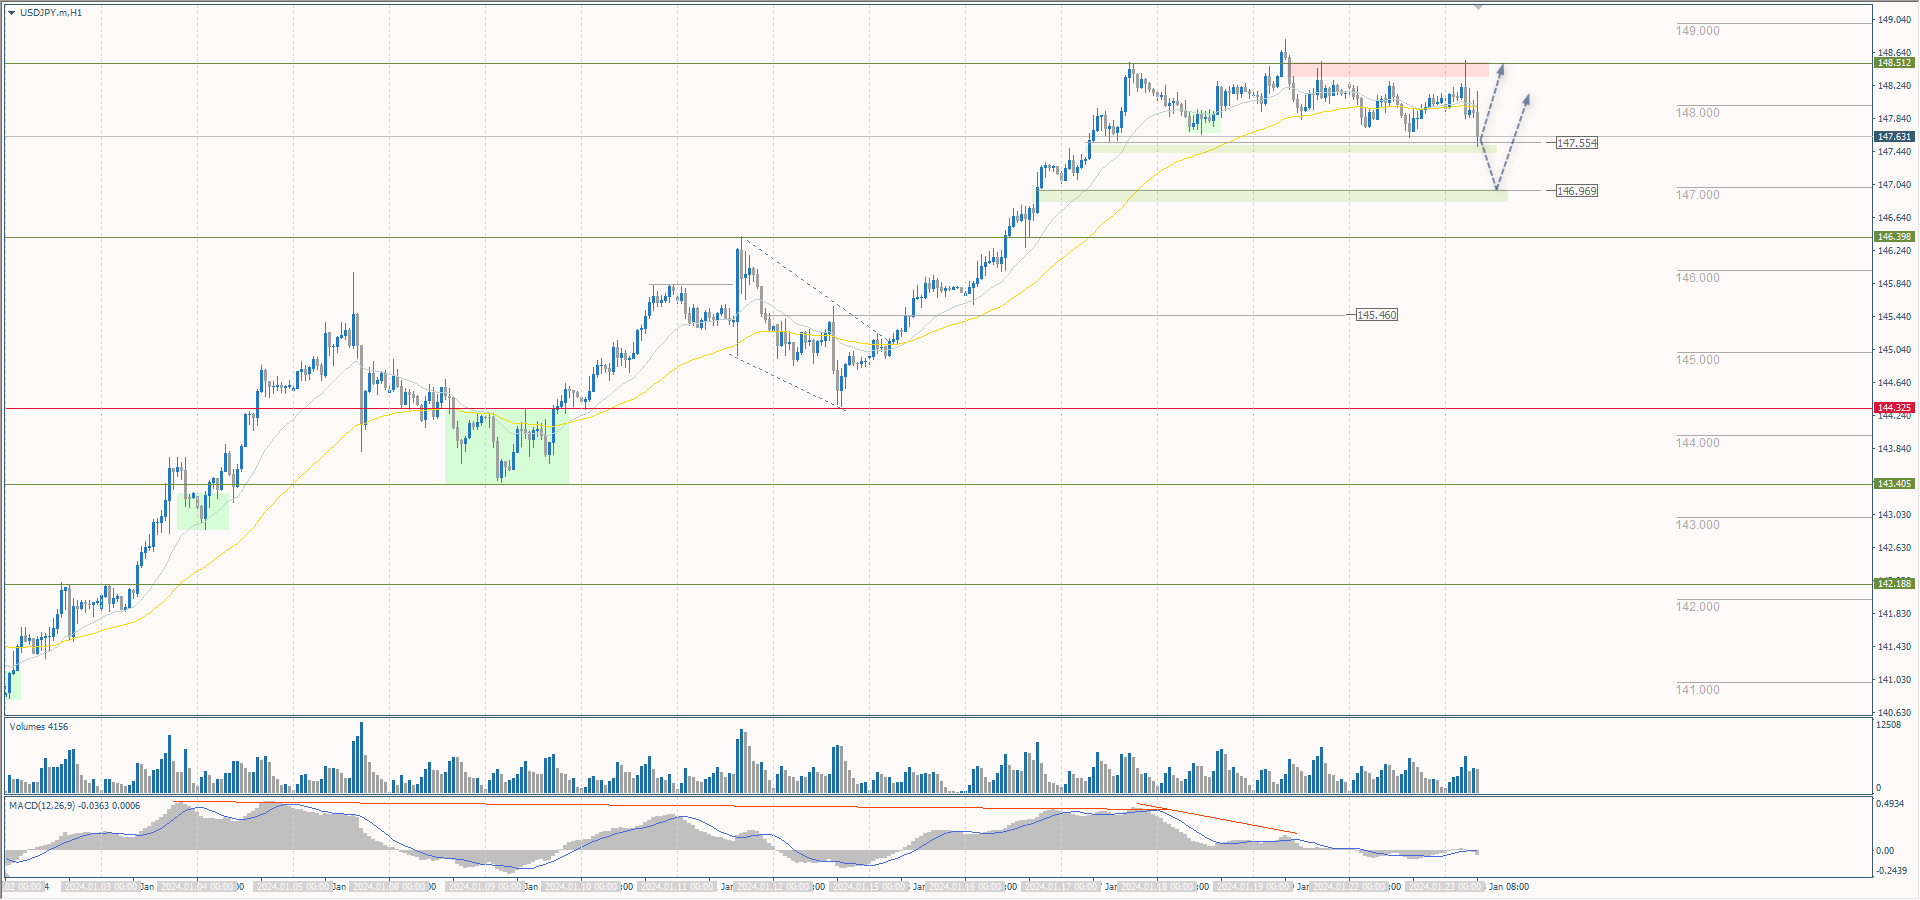Click the 146.969 horizontal line label
The width and height of the screenshot is (1920, 900).
(x=1577, y=191)
